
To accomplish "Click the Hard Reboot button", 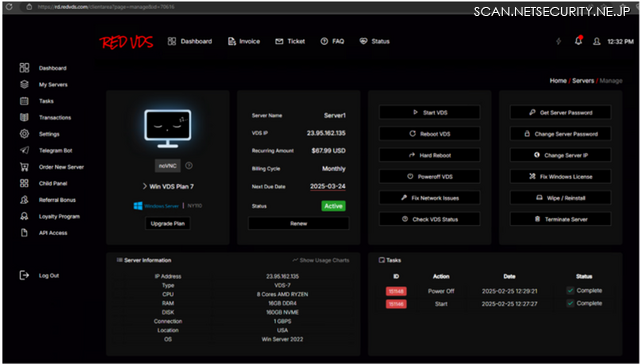I will 429,155.
